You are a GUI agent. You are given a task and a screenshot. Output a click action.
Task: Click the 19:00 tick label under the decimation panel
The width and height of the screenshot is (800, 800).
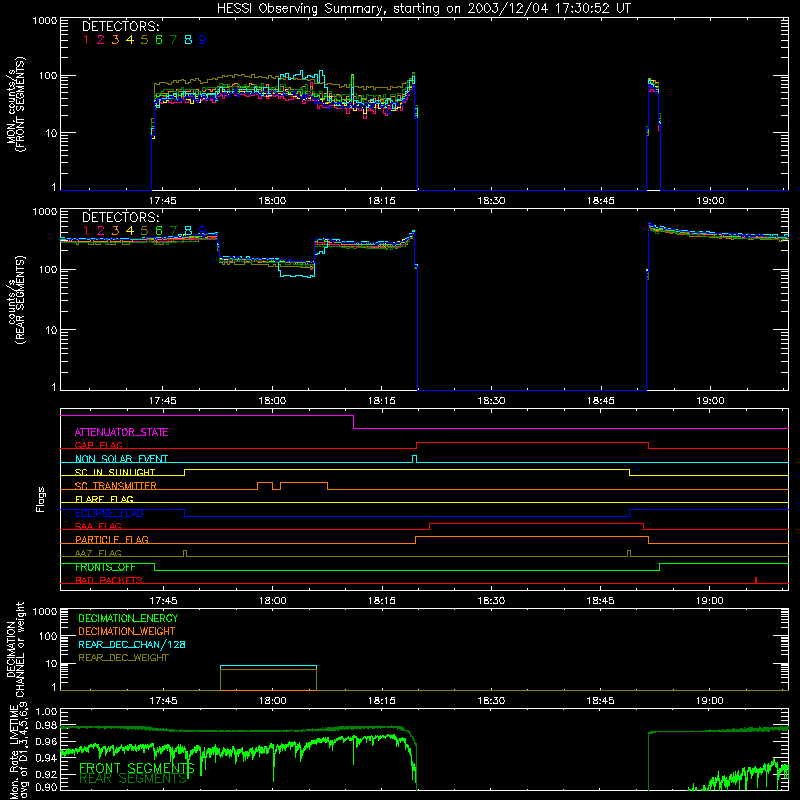[710, 701]
